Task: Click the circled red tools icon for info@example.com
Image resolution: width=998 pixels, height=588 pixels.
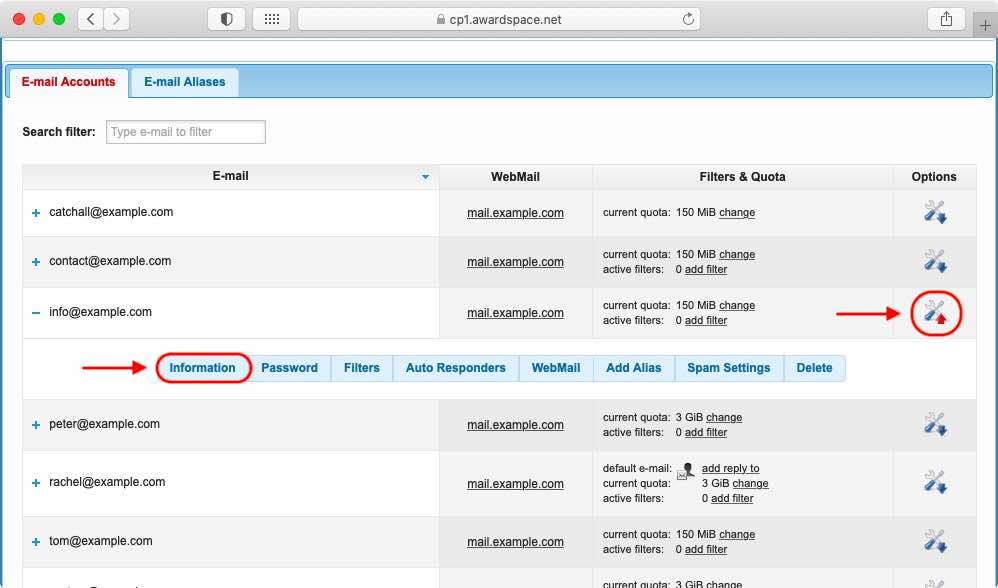Action: (x=934, y=312)
